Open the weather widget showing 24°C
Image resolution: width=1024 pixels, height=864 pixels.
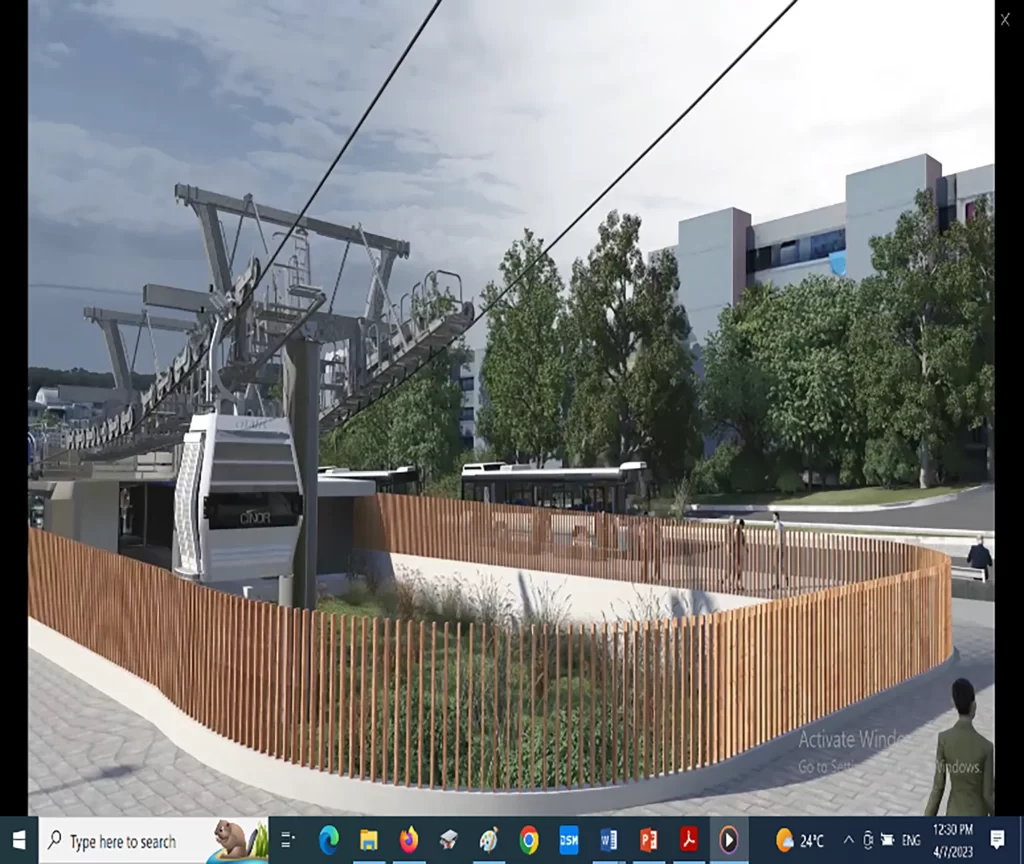800,840
